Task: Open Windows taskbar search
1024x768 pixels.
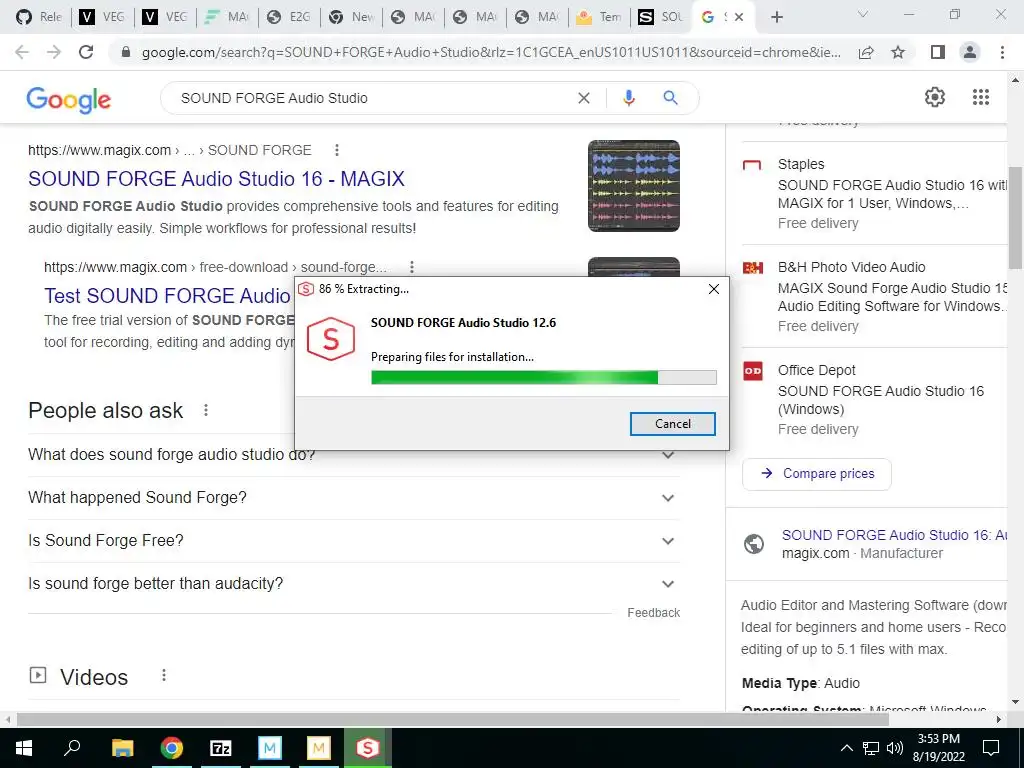Action: pyautogui.click(x=72, y=748)
